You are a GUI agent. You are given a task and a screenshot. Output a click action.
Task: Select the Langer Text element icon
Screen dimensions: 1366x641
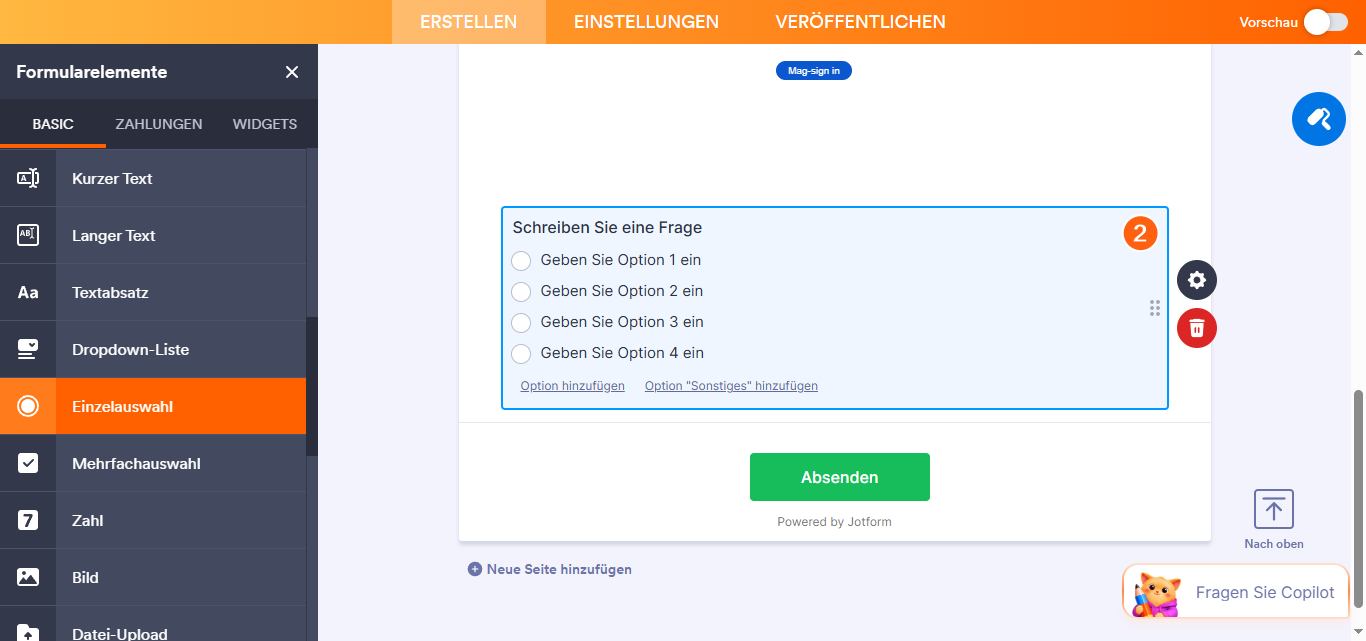[x=28, y=234]
